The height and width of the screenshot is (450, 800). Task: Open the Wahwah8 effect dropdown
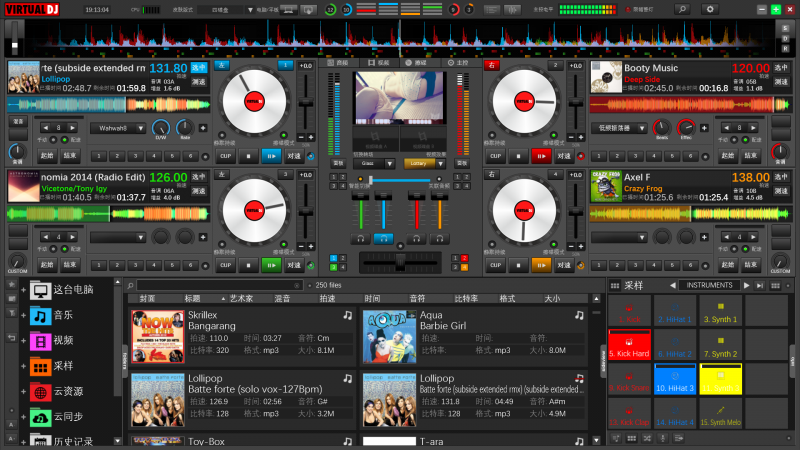click(x=118, y=128)
